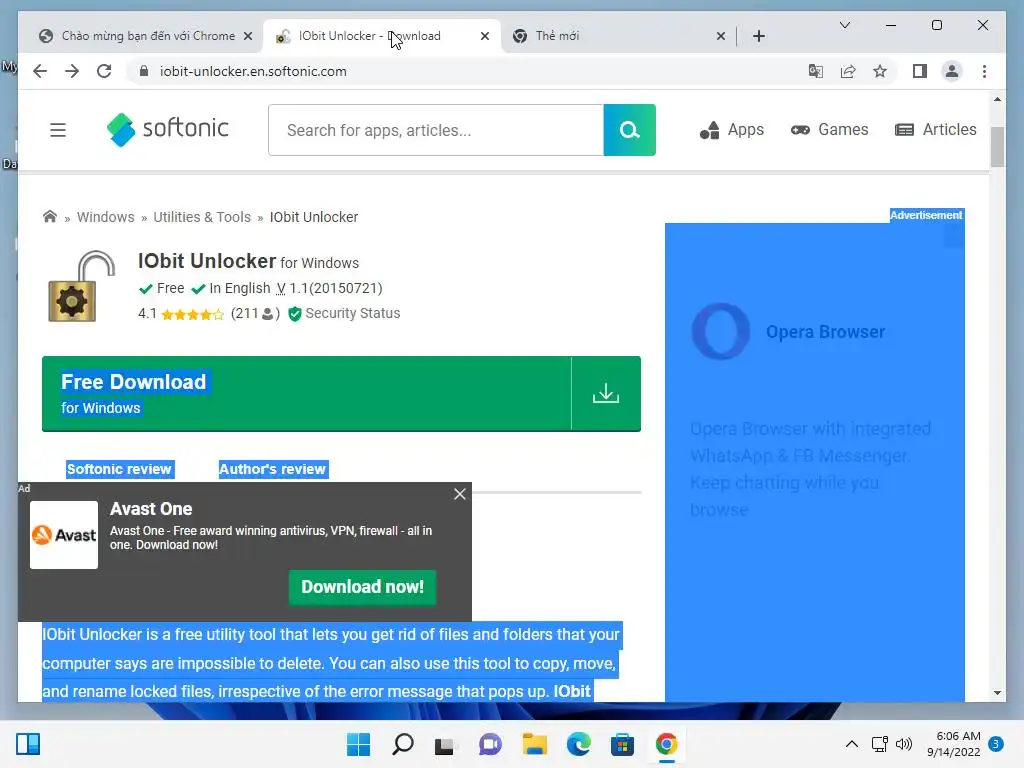
Task: Reload the current page
Action: (x=104, y=71)
